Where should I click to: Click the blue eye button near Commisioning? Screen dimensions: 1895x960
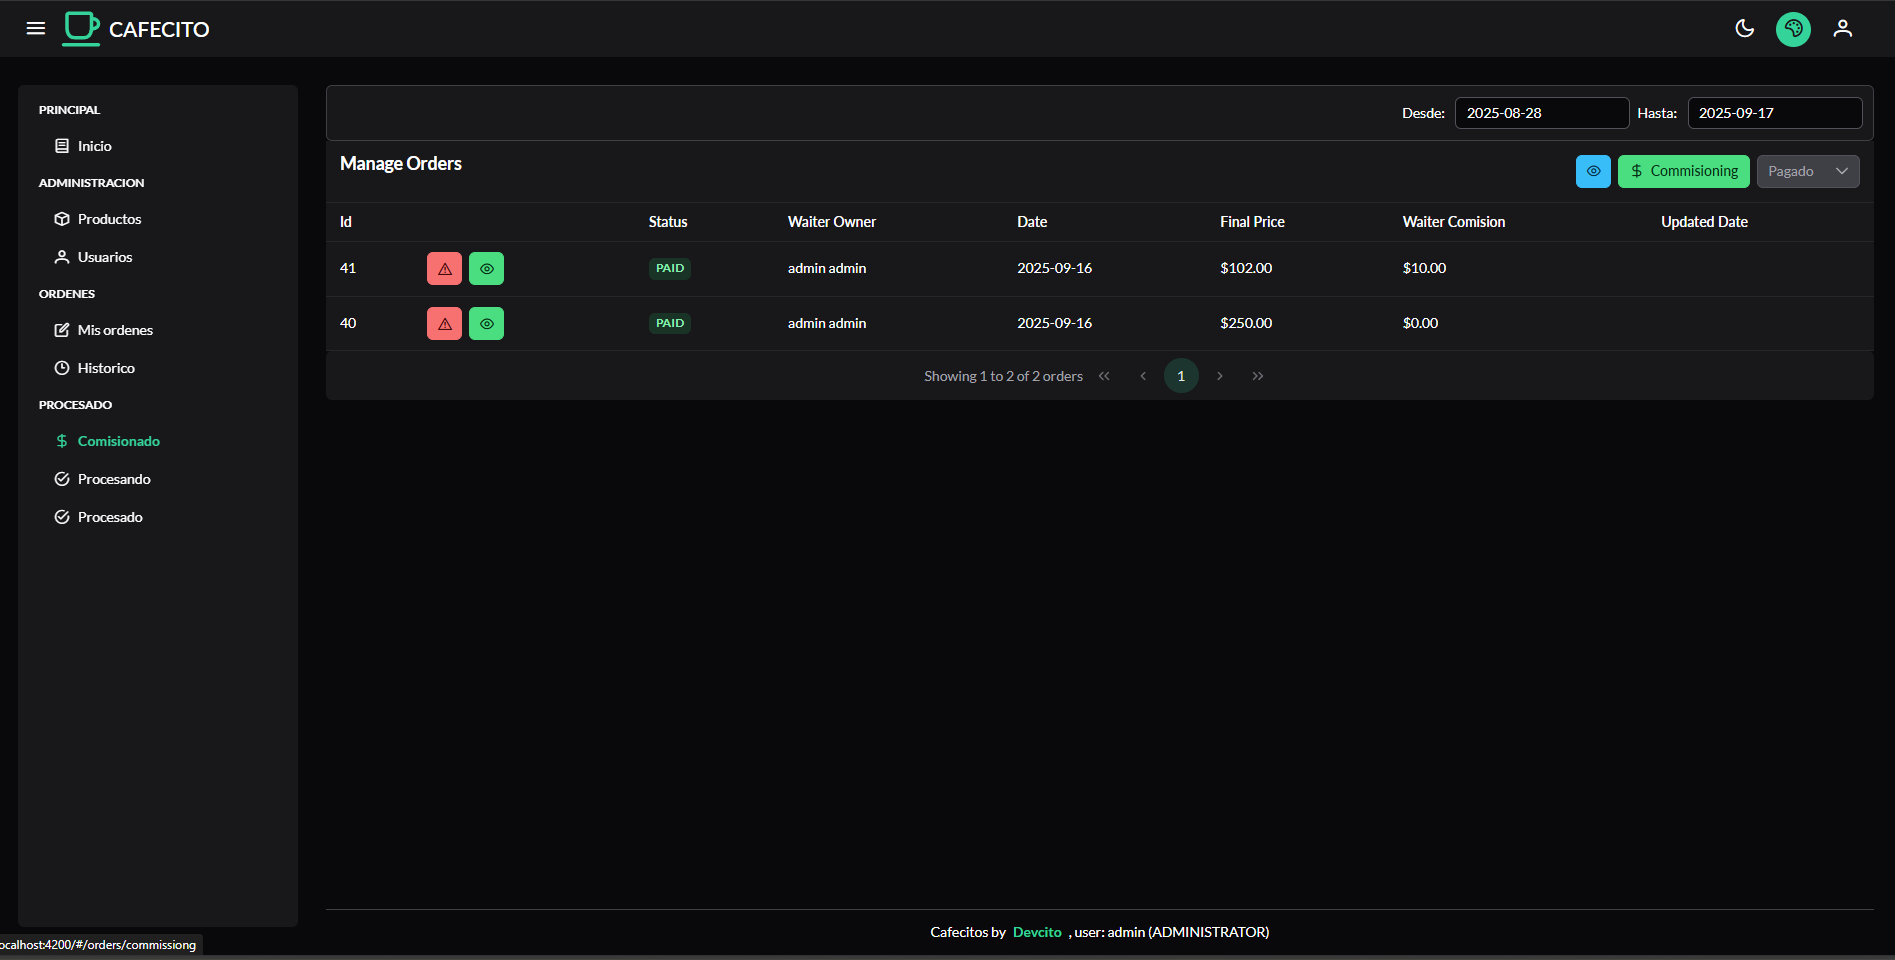point(1593,171)
